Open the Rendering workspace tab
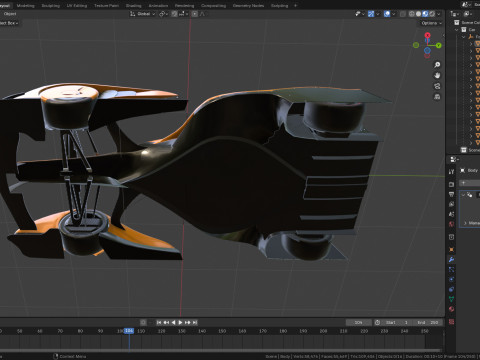Image resolution: width=480 pixels, height=360 pixels. 184,5
